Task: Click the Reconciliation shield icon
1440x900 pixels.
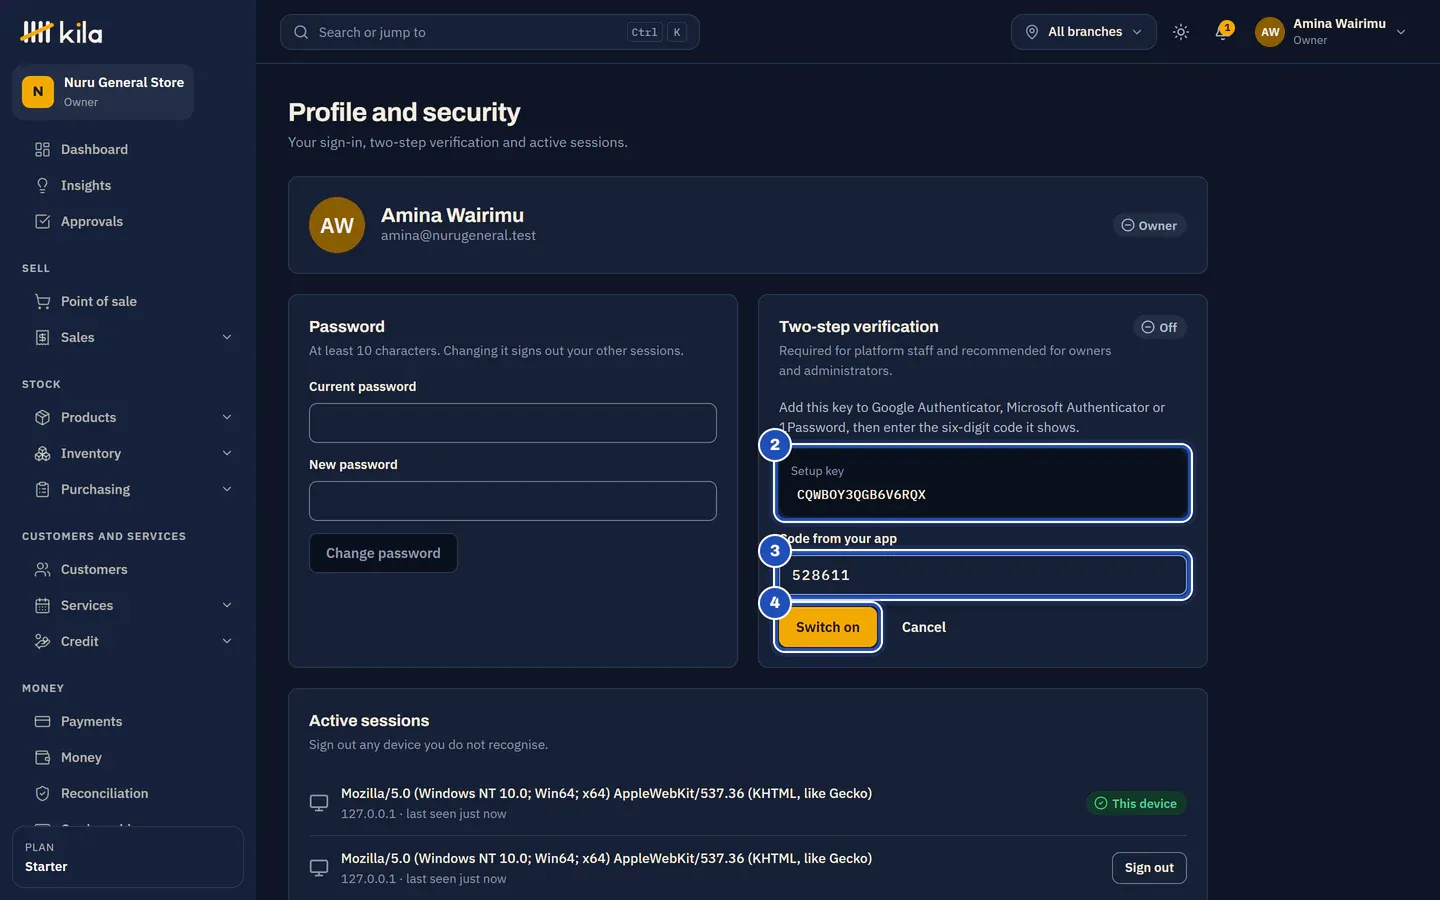Action: pyautogui.click(x=42, y=794)
